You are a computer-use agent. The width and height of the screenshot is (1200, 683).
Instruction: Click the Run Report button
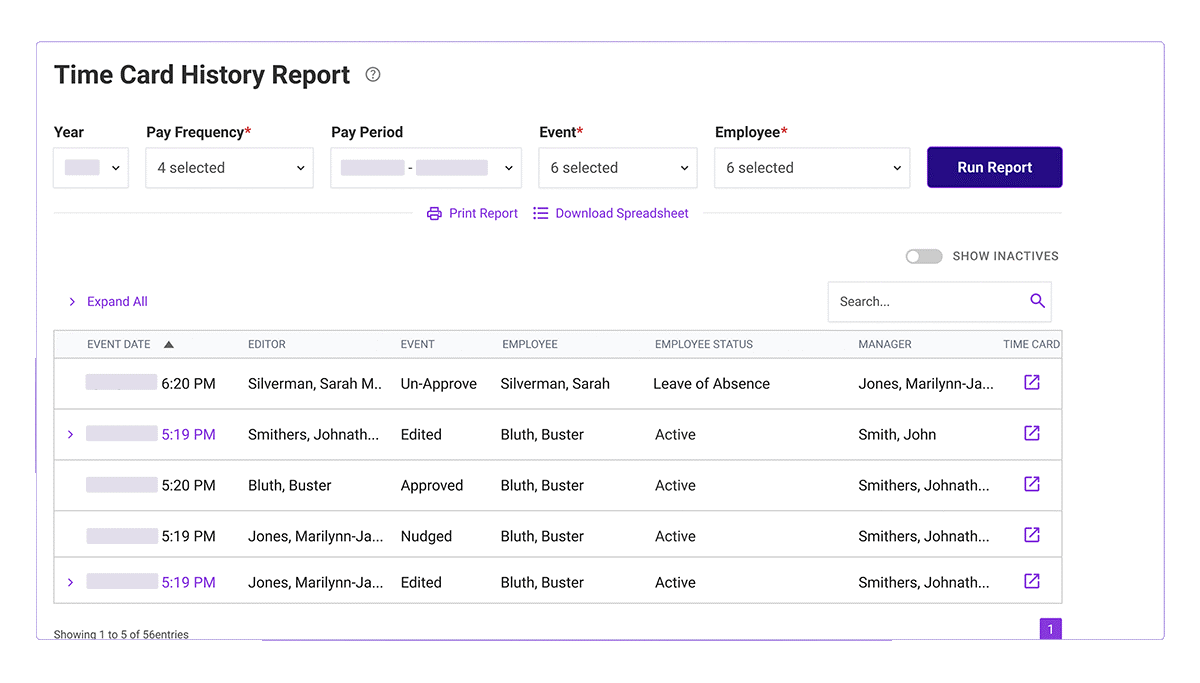(994, 167)
